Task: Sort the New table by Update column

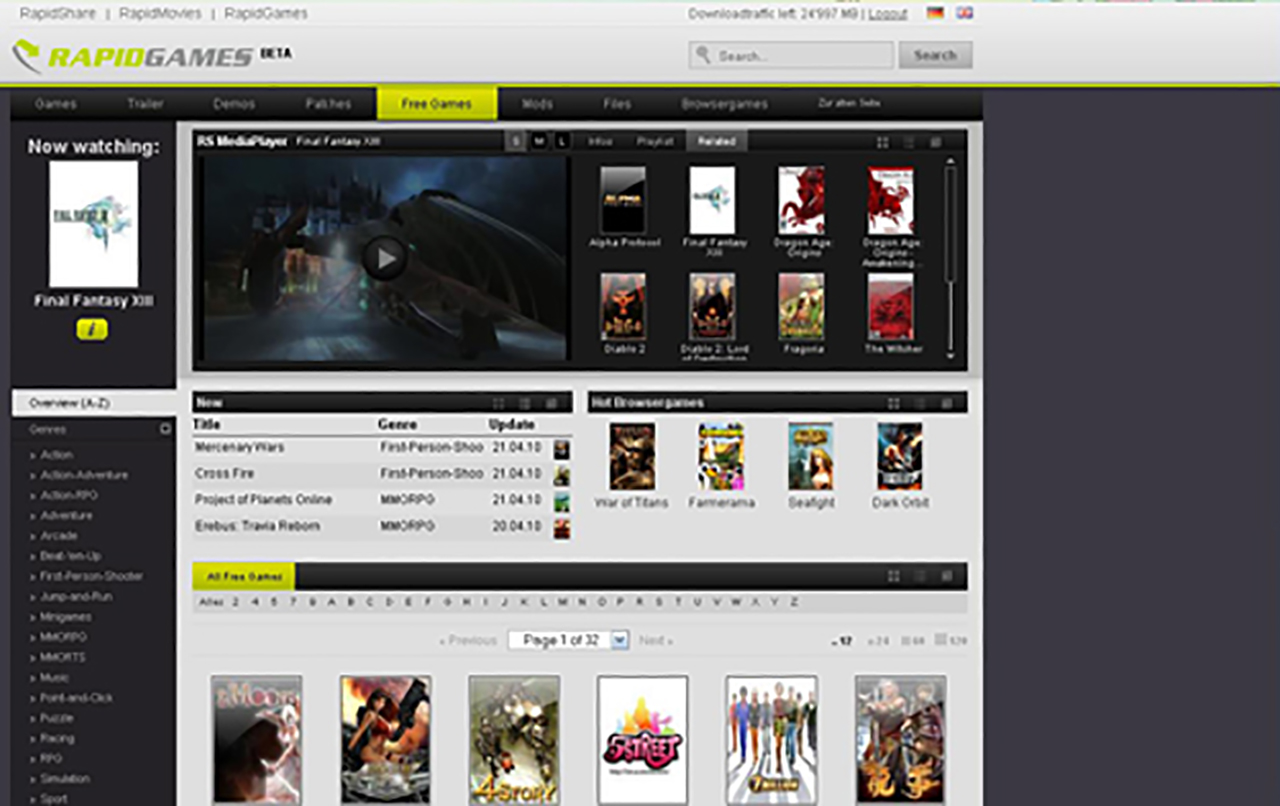Action: point(511,425)
